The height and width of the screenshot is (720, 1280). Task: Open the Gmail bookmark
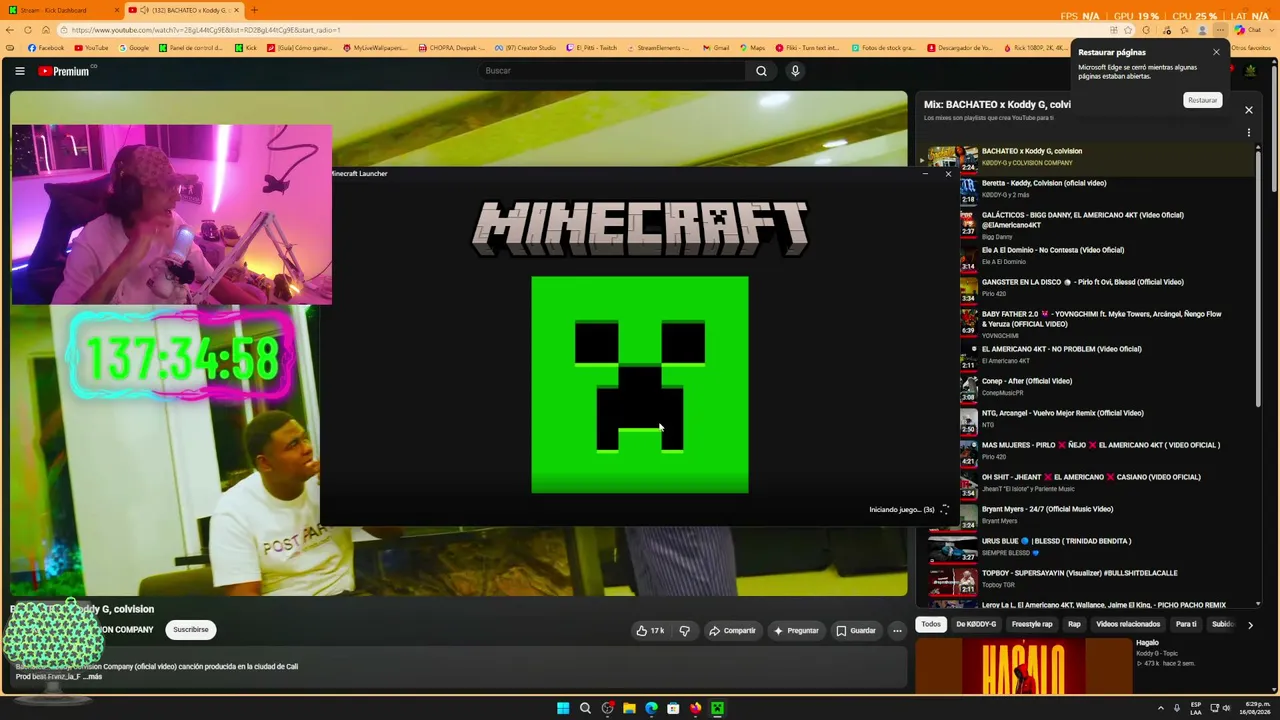click(716, 48)
